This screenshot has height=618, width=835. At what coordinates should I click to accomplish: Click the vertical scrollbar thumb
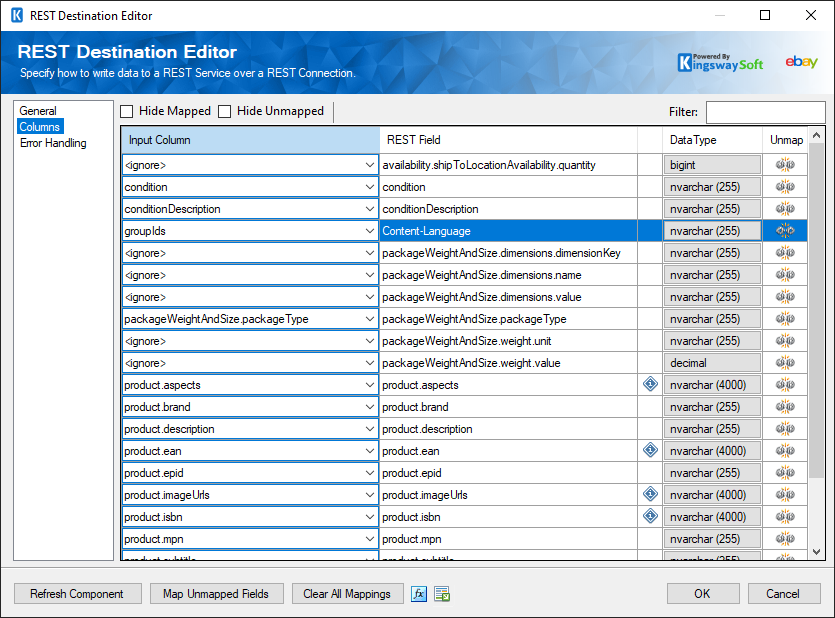(x=816, y=311)
